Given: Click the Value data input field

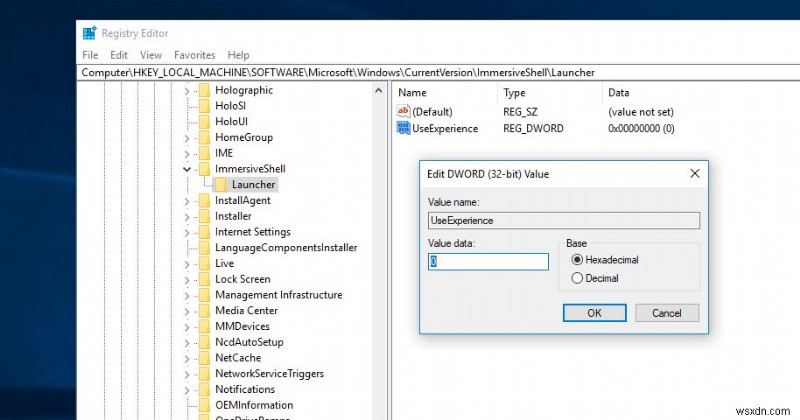Looking at the screenshot, I should 488,262.
